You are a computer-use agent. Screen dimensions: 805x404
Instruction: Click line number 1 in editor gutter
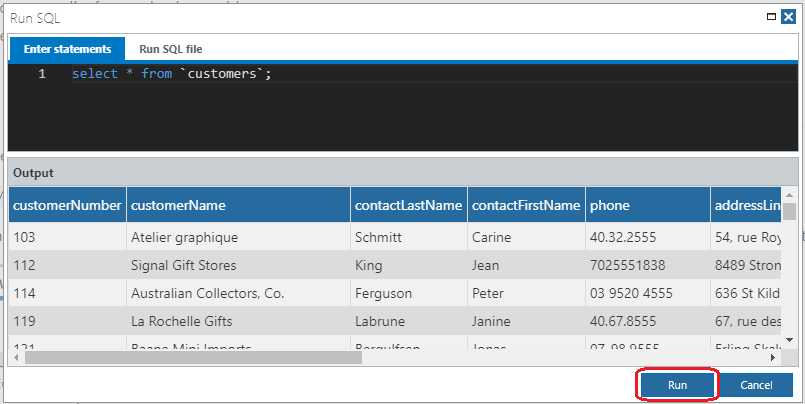click(41, 74)
